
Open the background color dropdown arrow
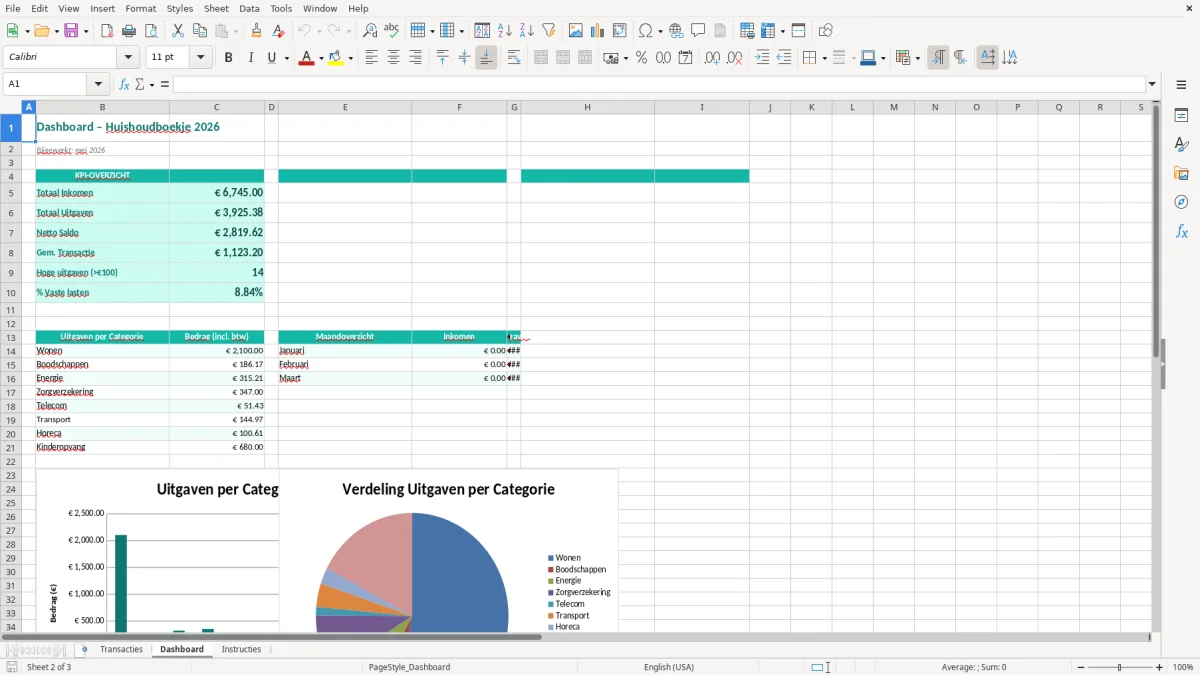click(x=350, y=58)
